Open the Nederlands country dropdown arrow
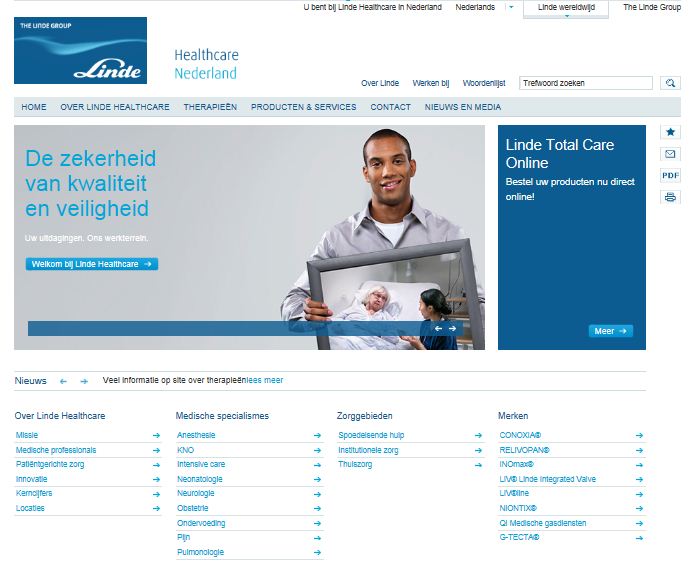 [511, 7]
